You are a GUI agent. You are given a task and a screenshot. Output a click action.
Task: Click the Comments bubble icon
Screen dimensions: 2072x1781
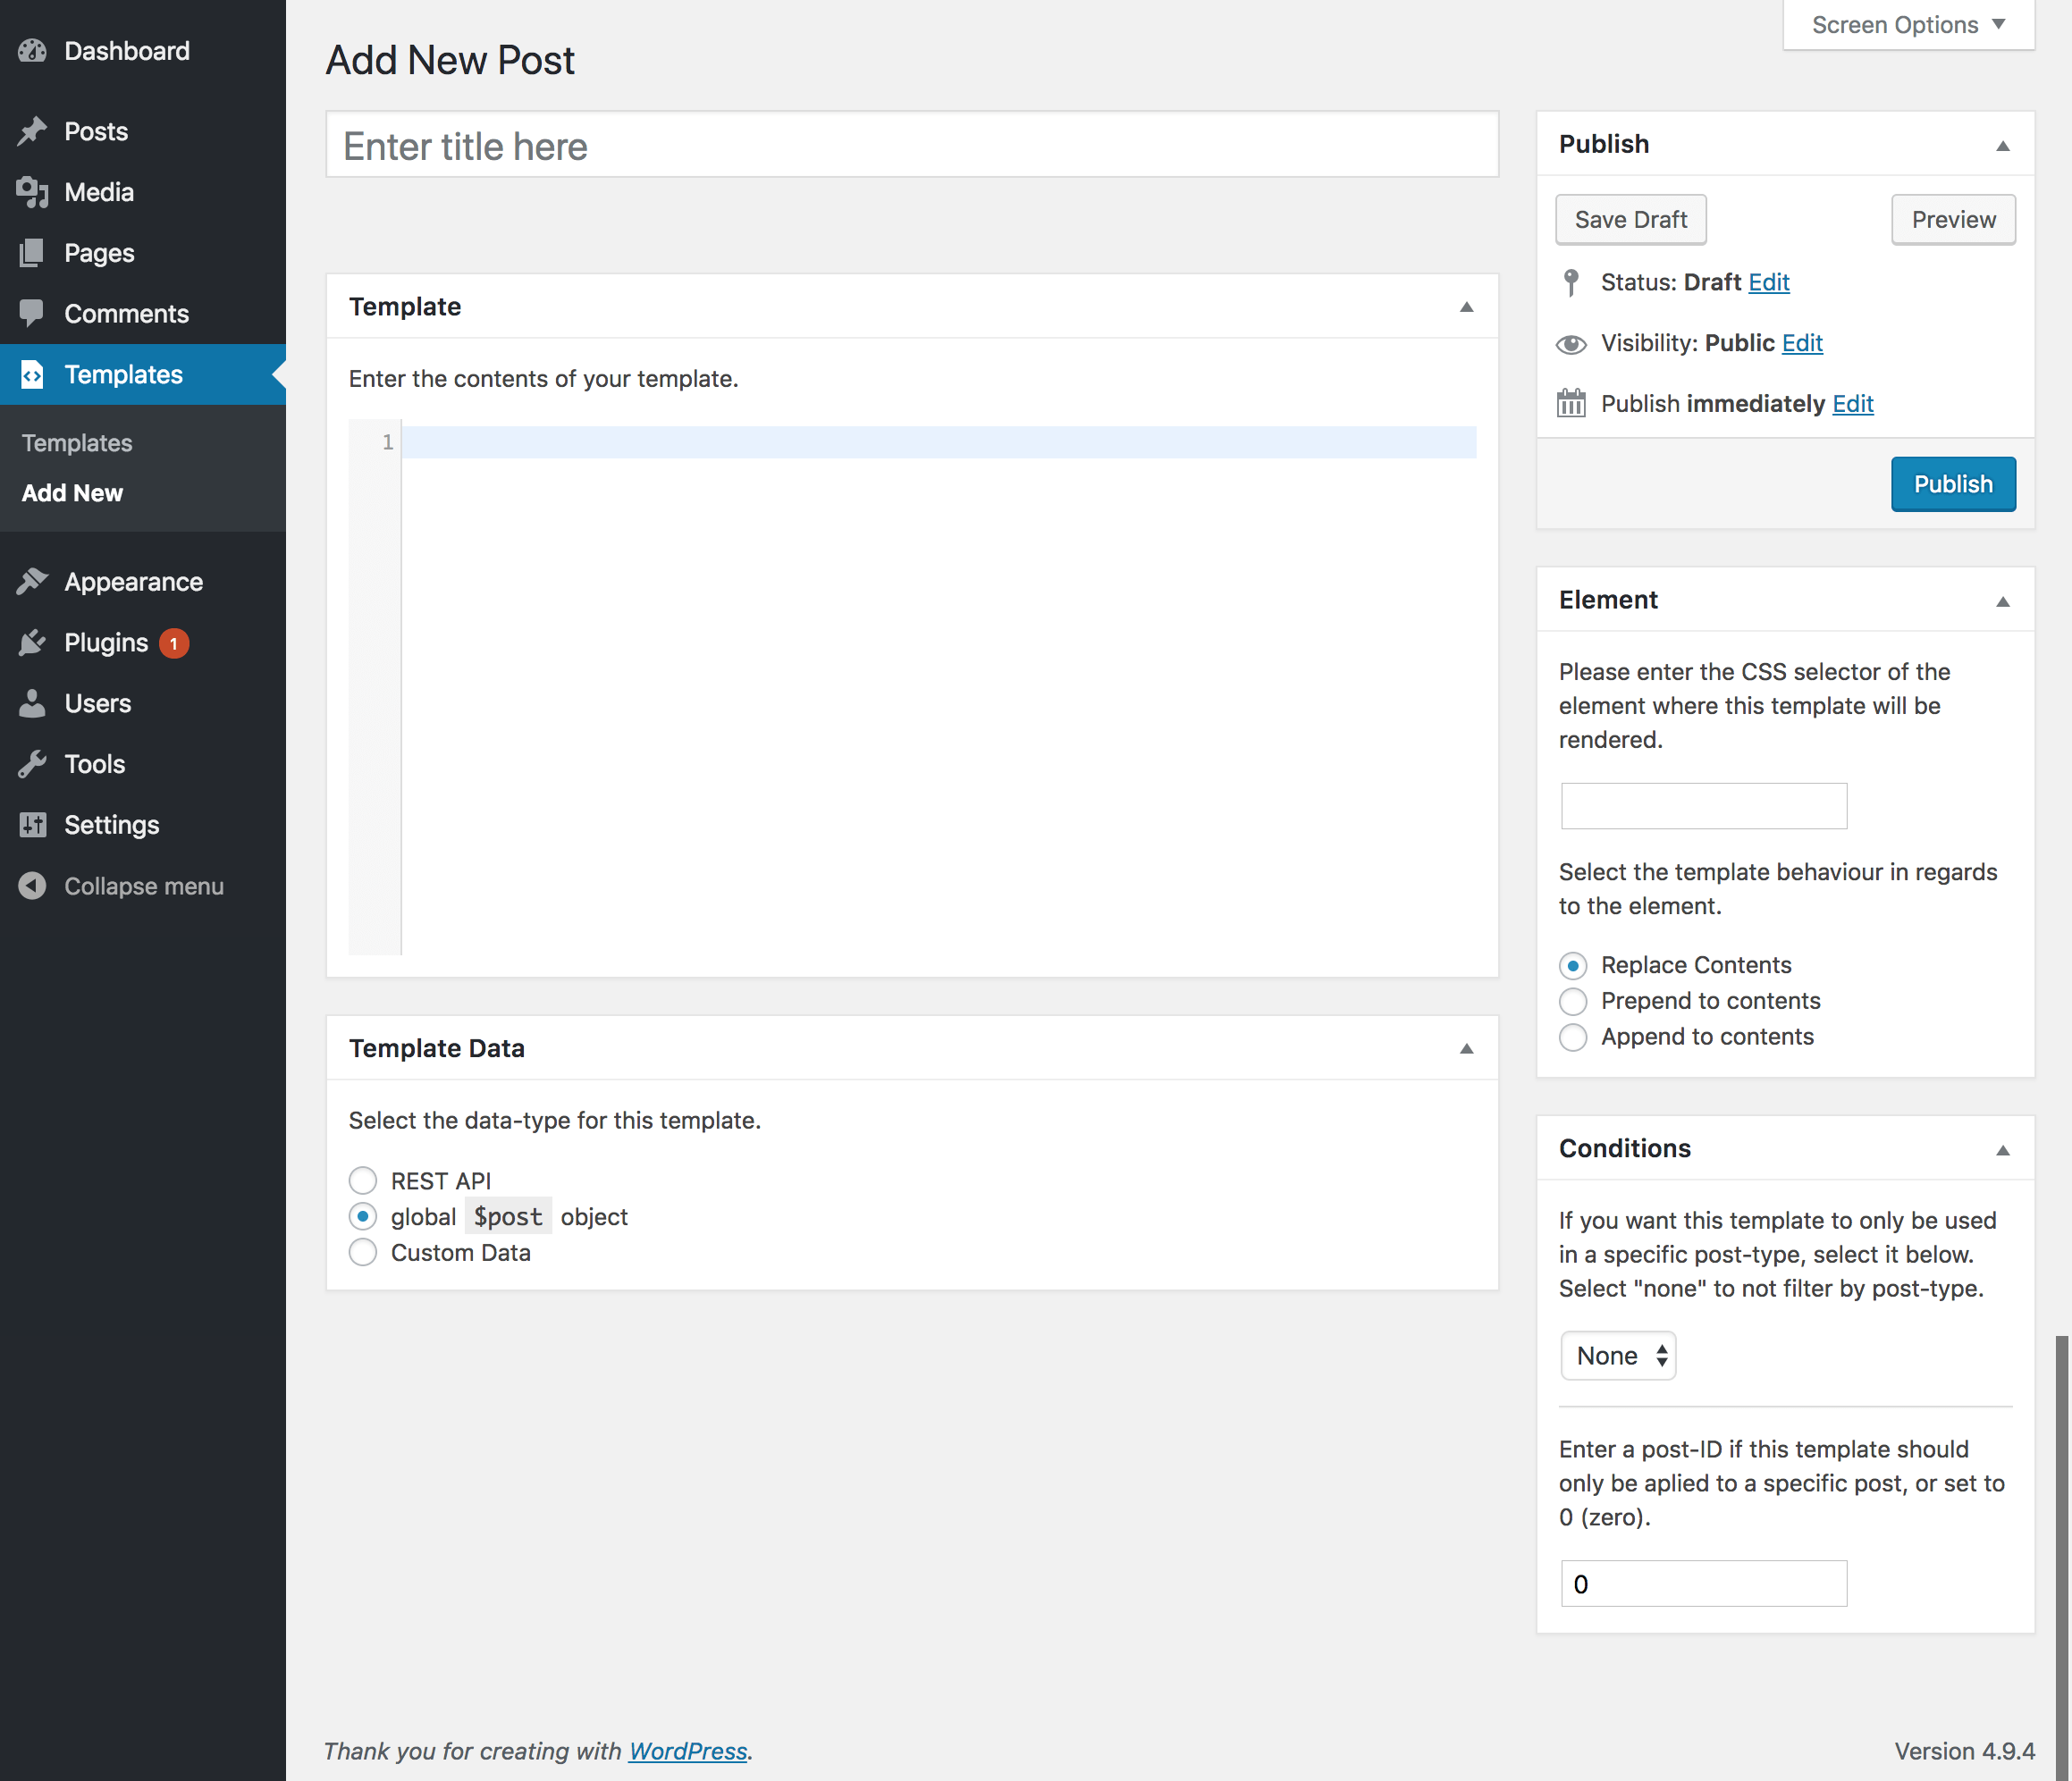[x=32, y=313]
